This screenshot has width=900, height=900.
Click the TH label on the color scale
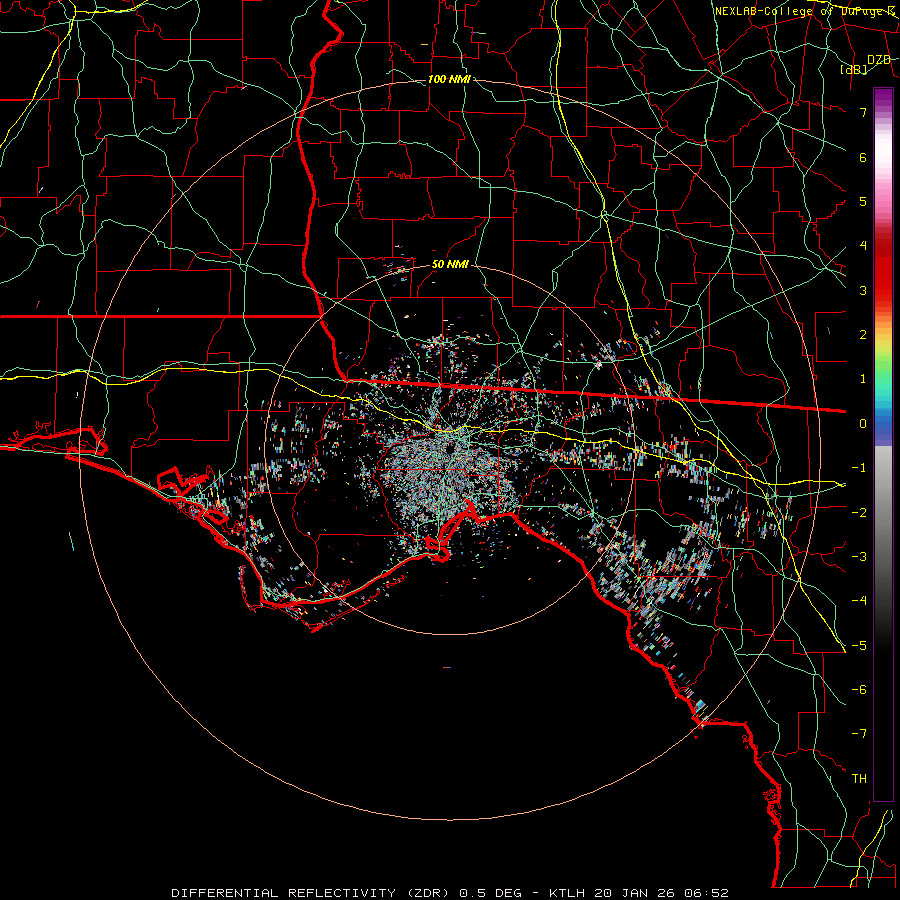(859, 779)
